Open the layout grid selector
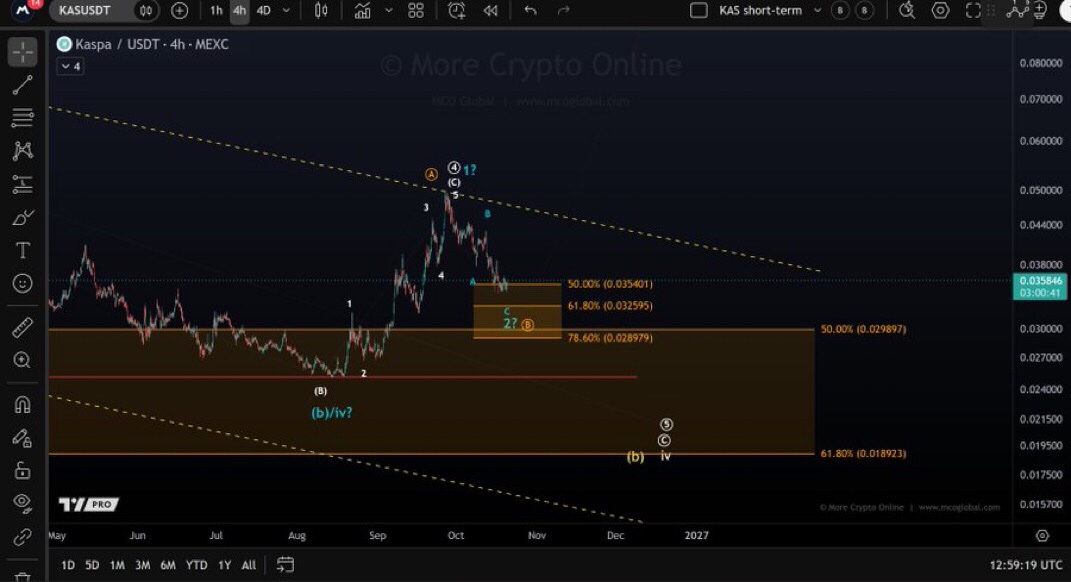Image resolution: width=1071 pixels, height=582 pixels. pos(416,10)
